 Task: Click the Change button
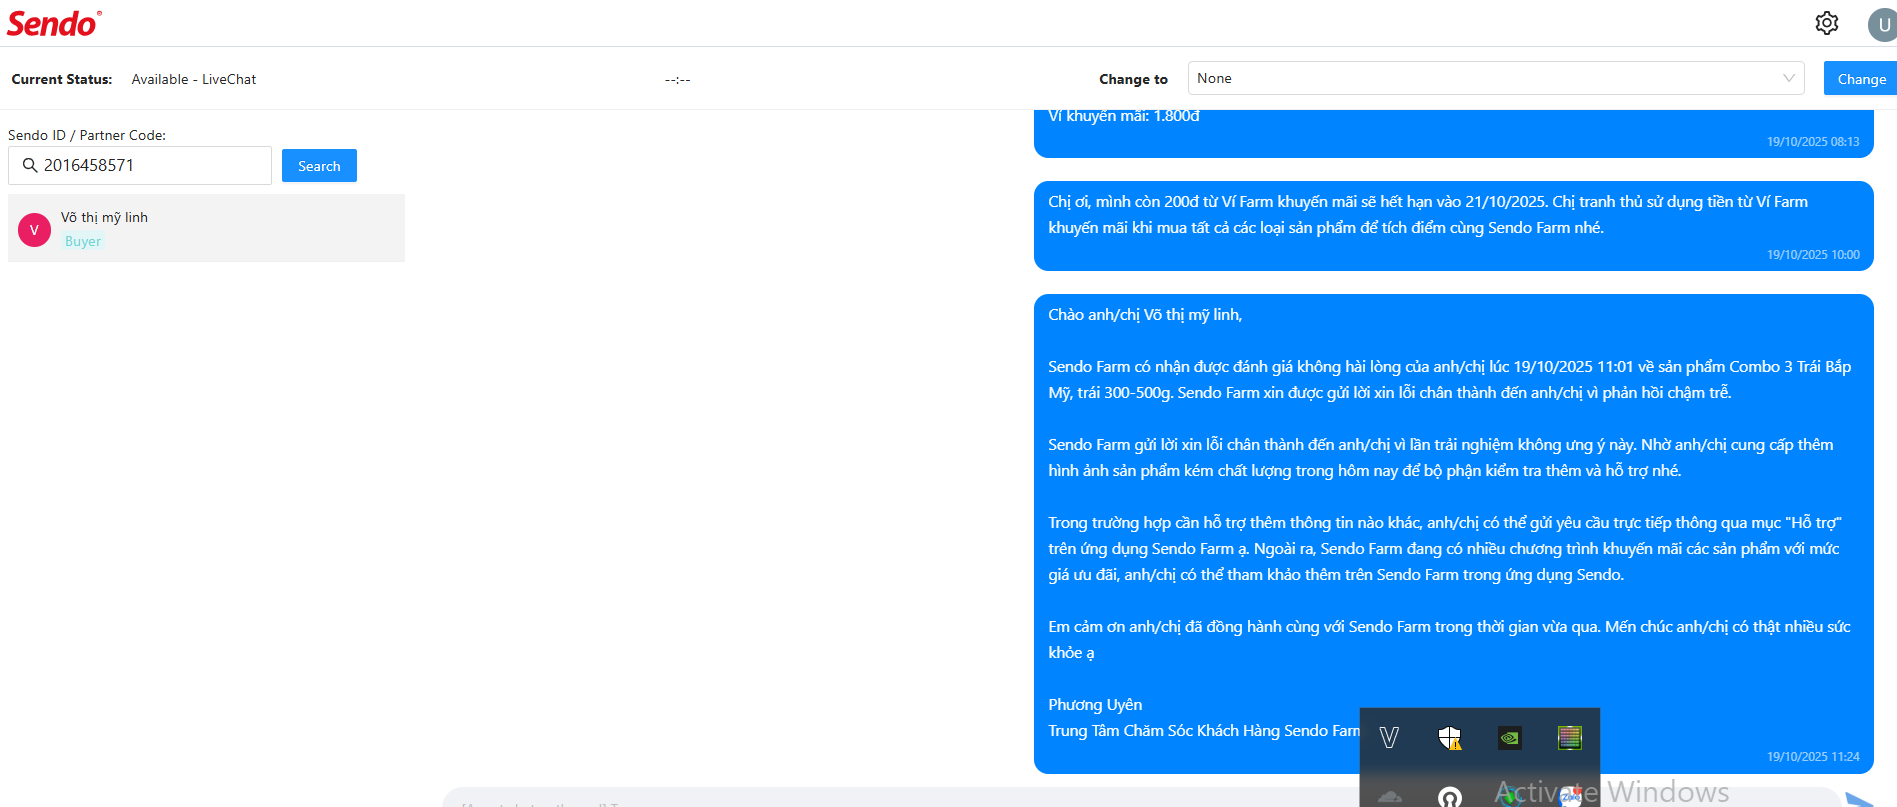[1860, 78]
